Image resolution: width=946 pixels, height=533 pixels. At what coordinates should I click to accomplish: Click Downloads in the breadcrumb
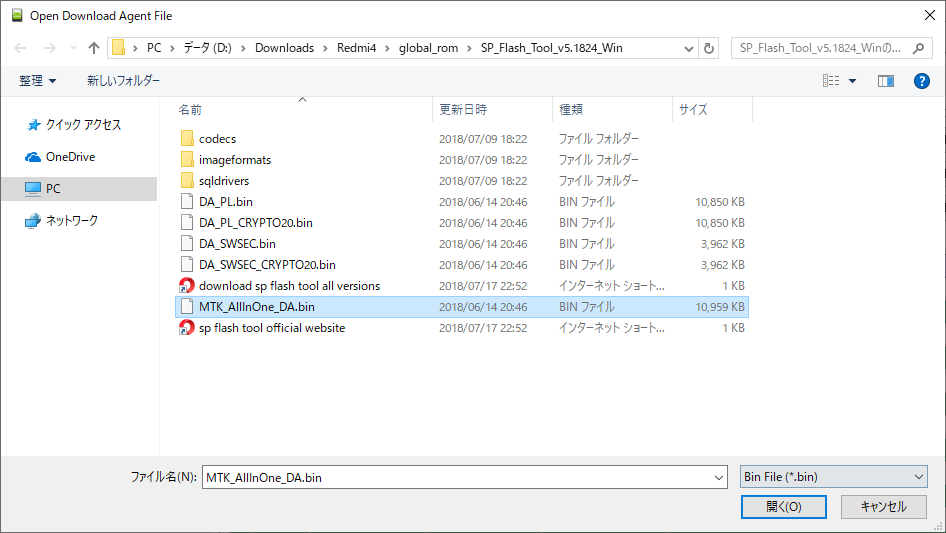click(x=284, y=48)
